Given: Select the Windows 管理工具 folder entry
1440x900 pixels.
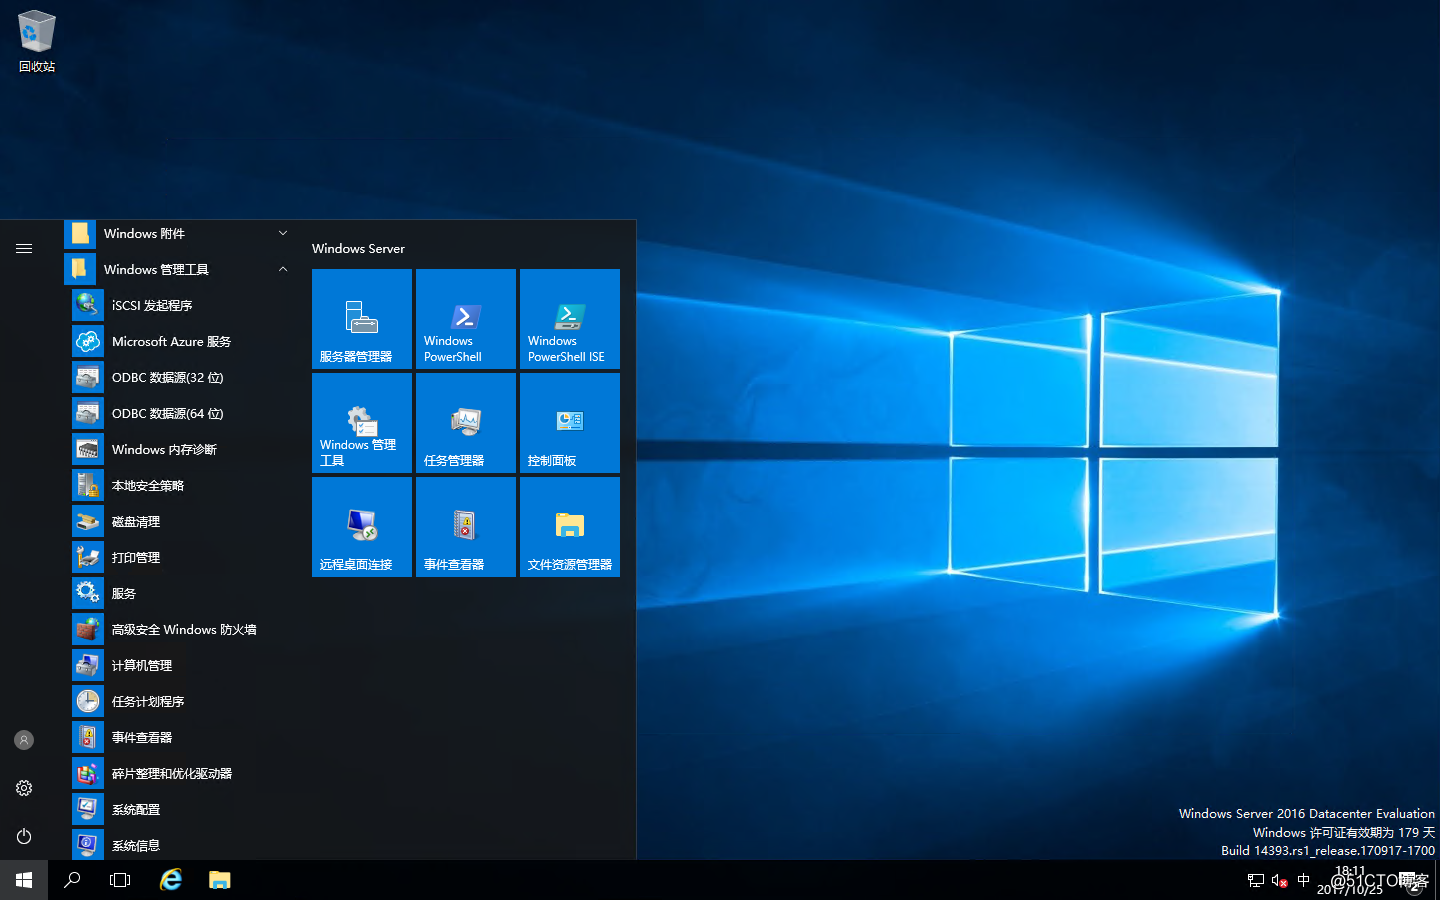Looking at the screenshot, I should (182, 269).
